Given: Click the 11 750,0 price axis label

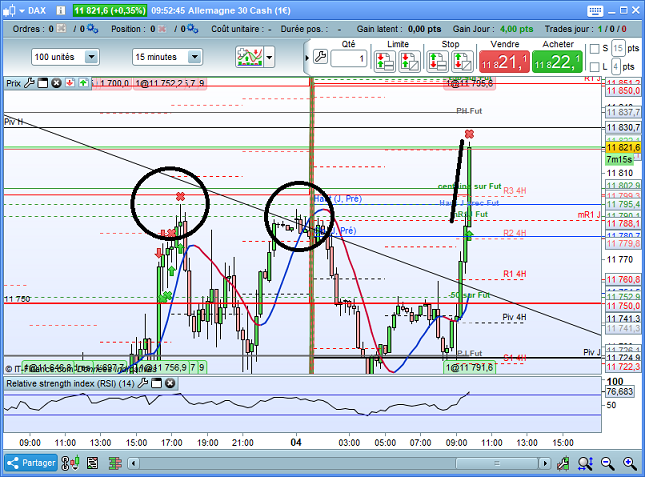Looking at the screenshot, I should pos(622,306).
